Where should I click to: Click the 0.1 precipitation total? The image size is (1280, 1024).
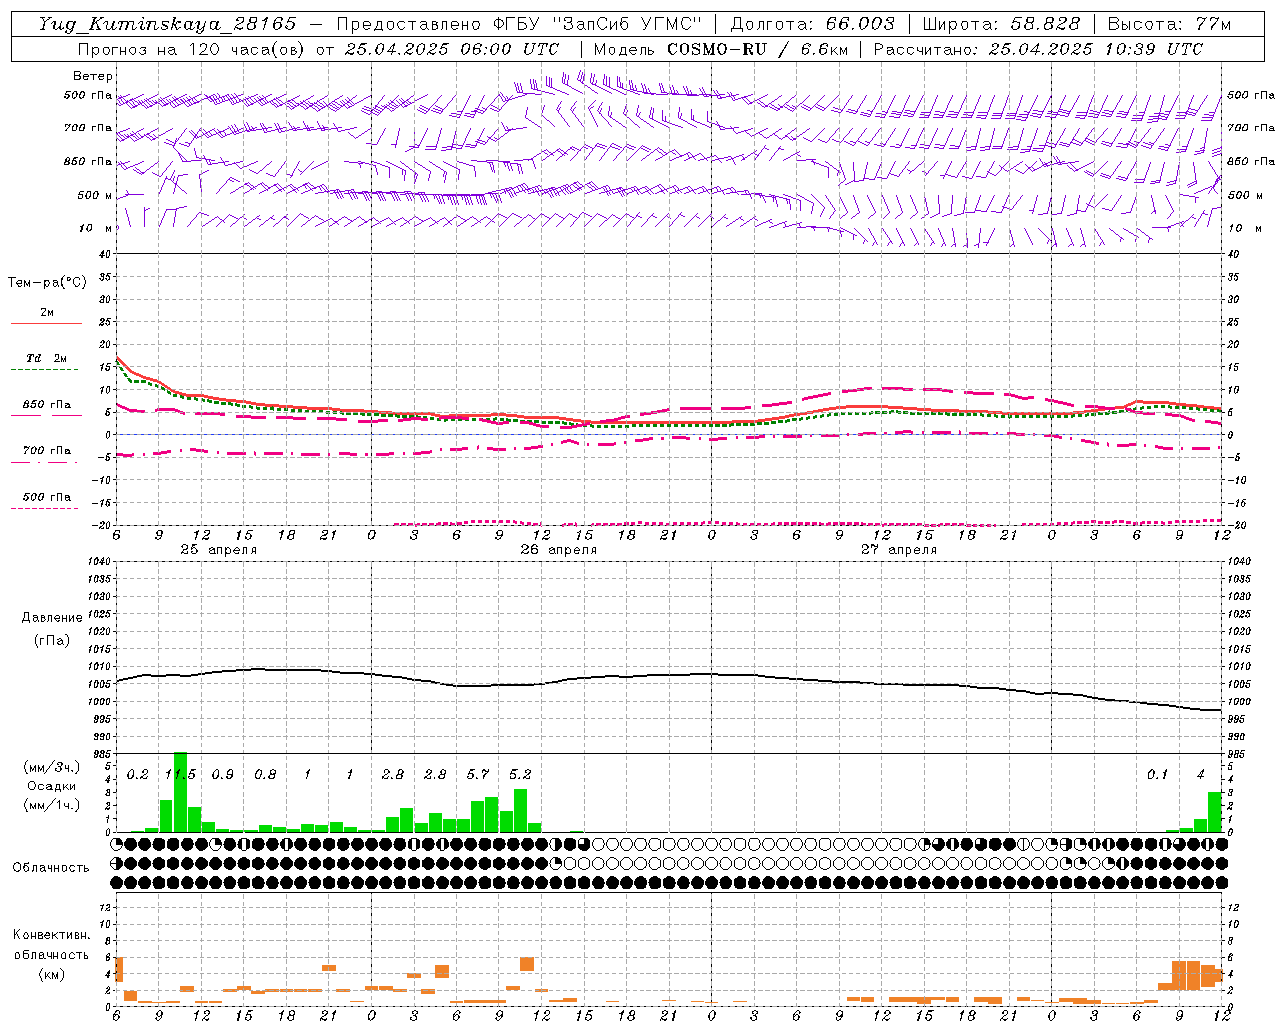coord(1157,774)
